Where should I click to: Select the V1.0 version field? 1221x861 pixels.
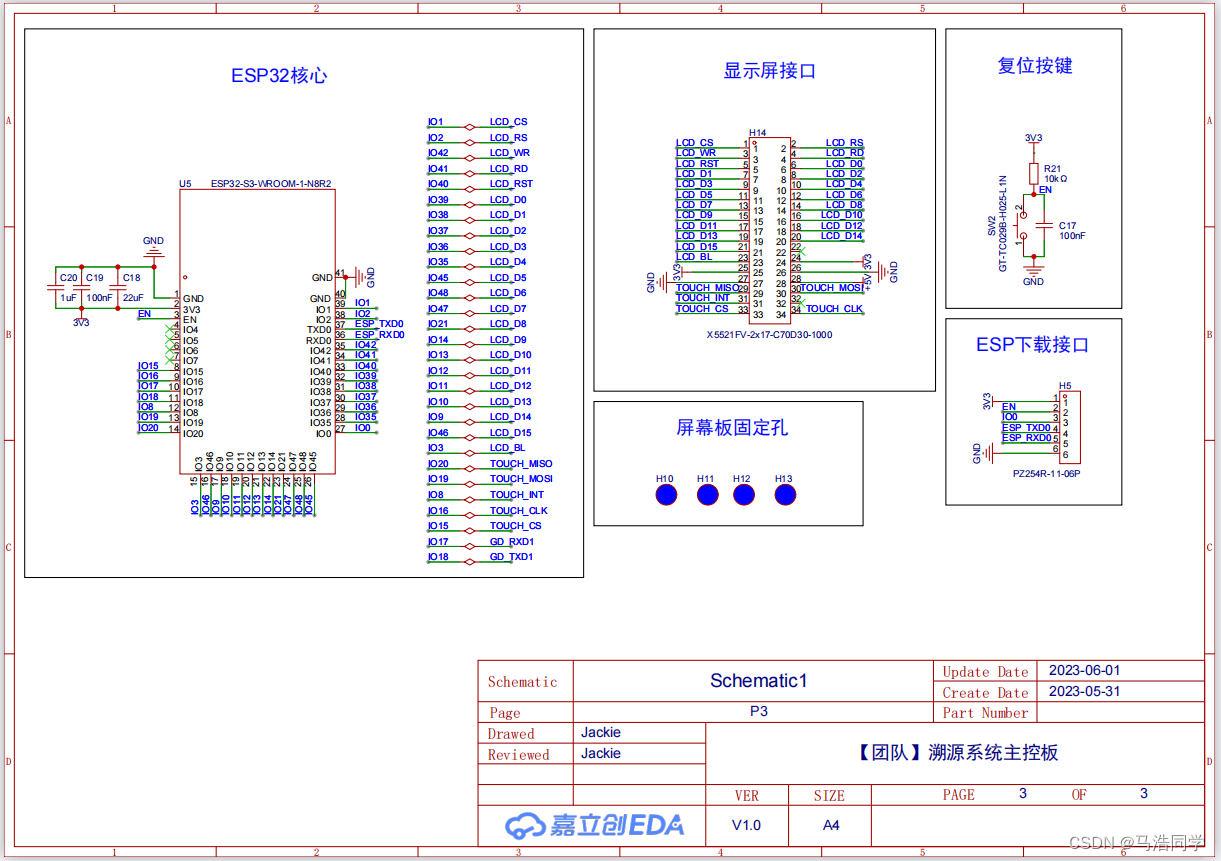coord(747,824)
